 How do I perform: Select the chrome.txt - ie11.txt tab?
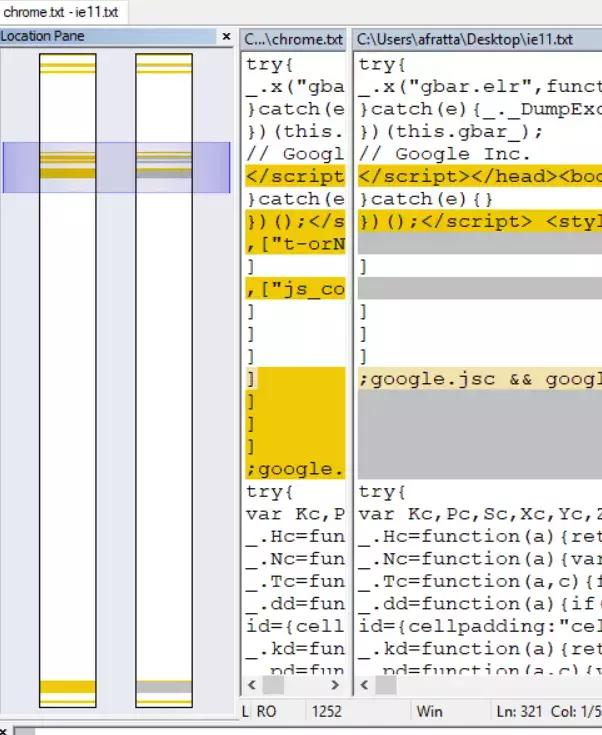[61, 12]
